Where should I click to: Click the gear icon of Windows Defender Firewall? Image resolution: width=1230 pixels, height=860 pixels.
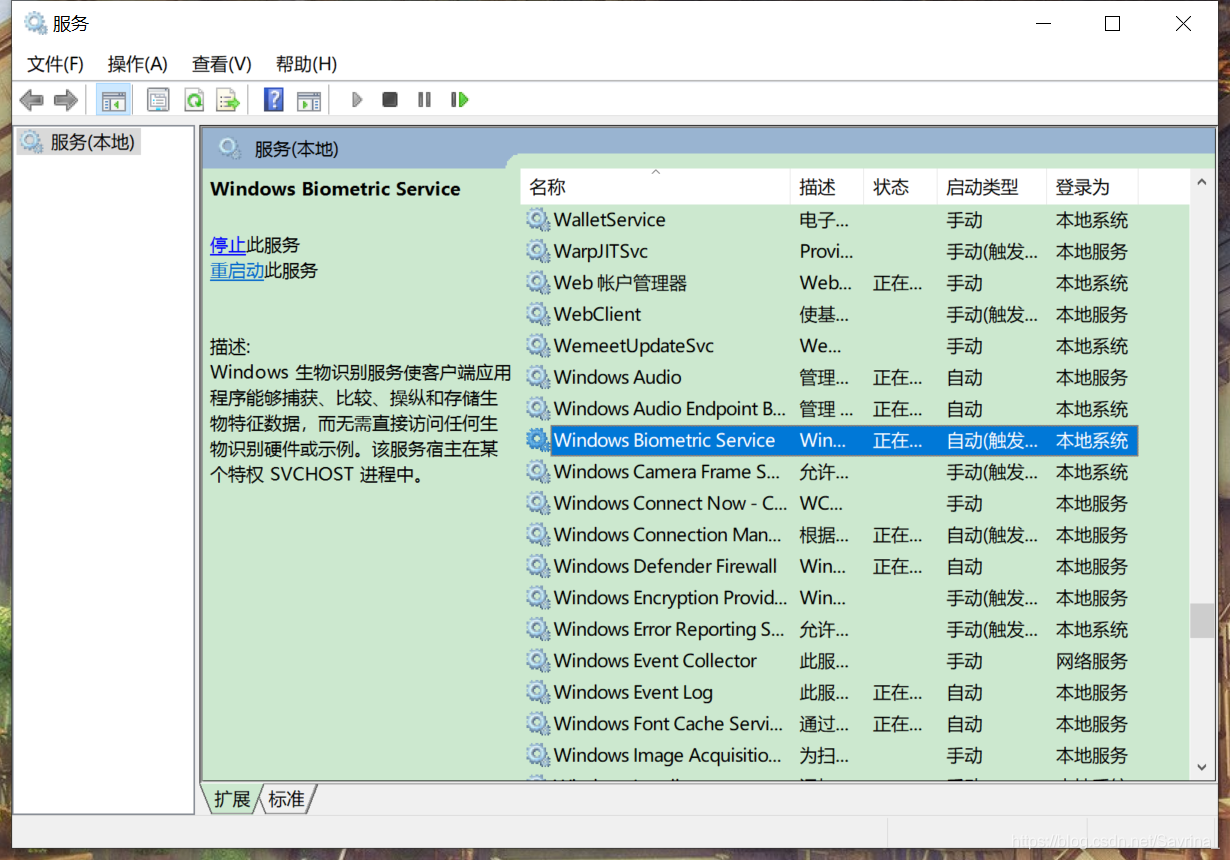tap(538, 566)
